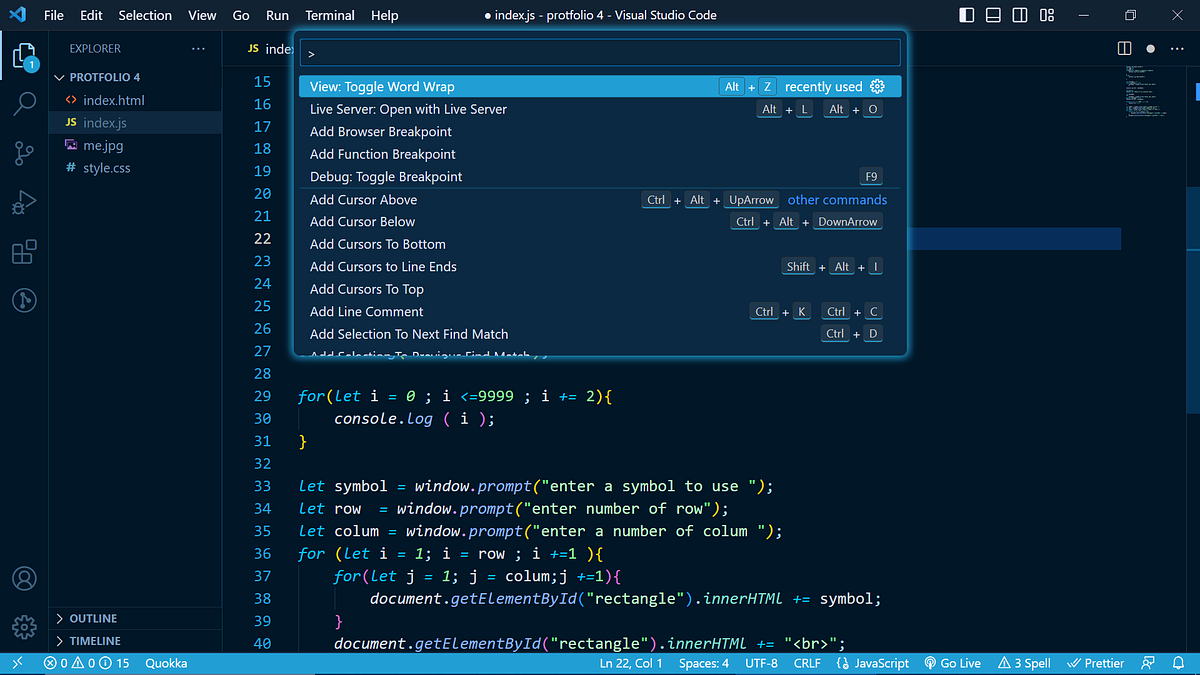Click inside the command palette input field
The width and height of the screenshot is (1200, 675).
point(600,52)
